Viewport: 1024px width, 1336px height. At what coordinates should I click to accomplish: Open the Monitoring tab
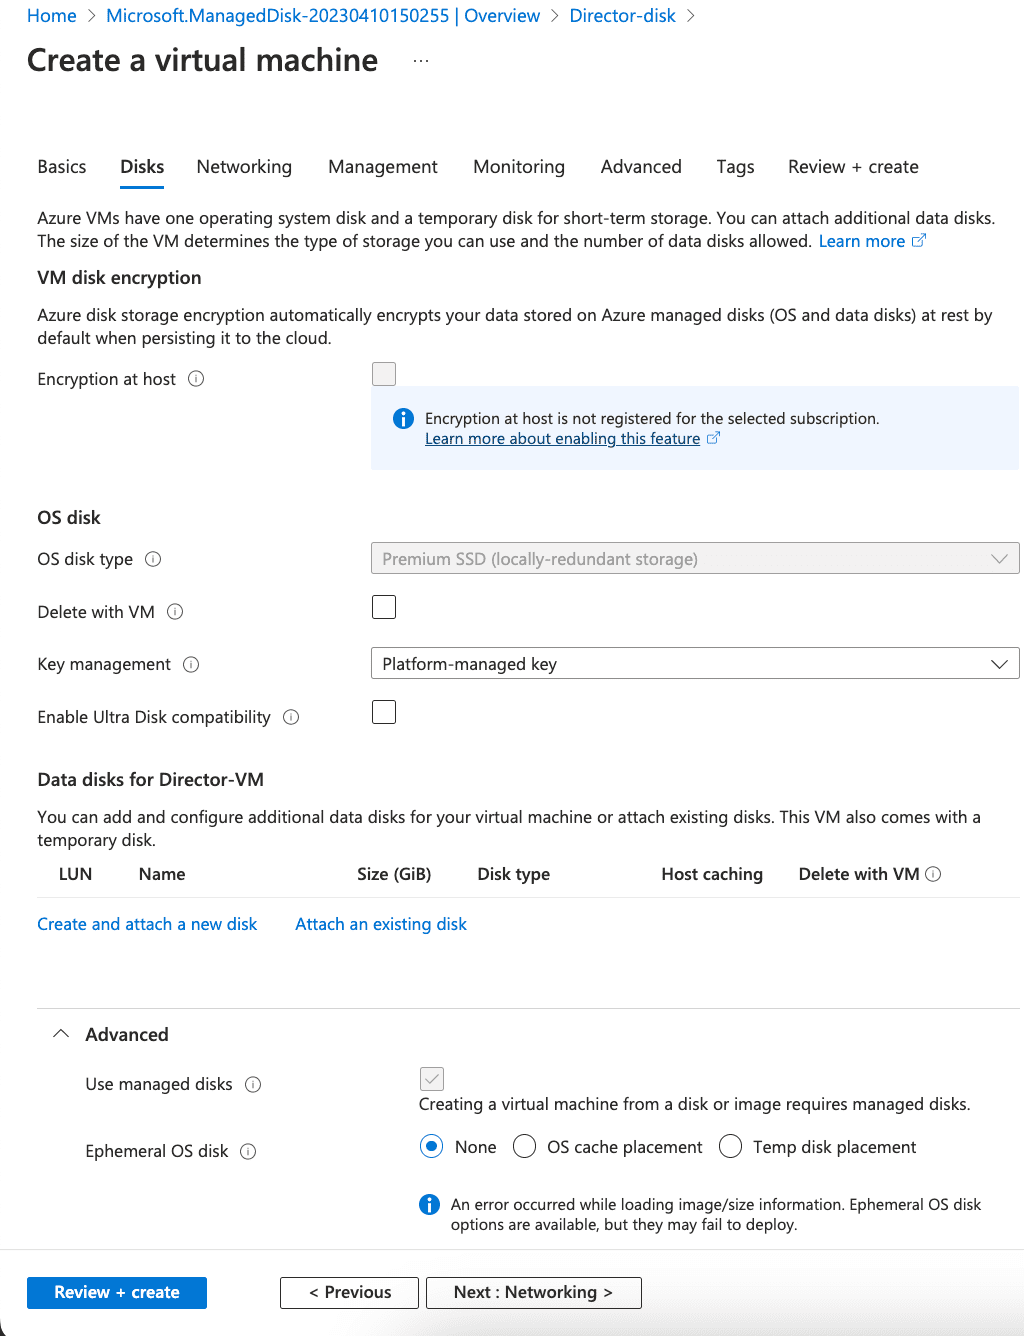pos(518,167)
